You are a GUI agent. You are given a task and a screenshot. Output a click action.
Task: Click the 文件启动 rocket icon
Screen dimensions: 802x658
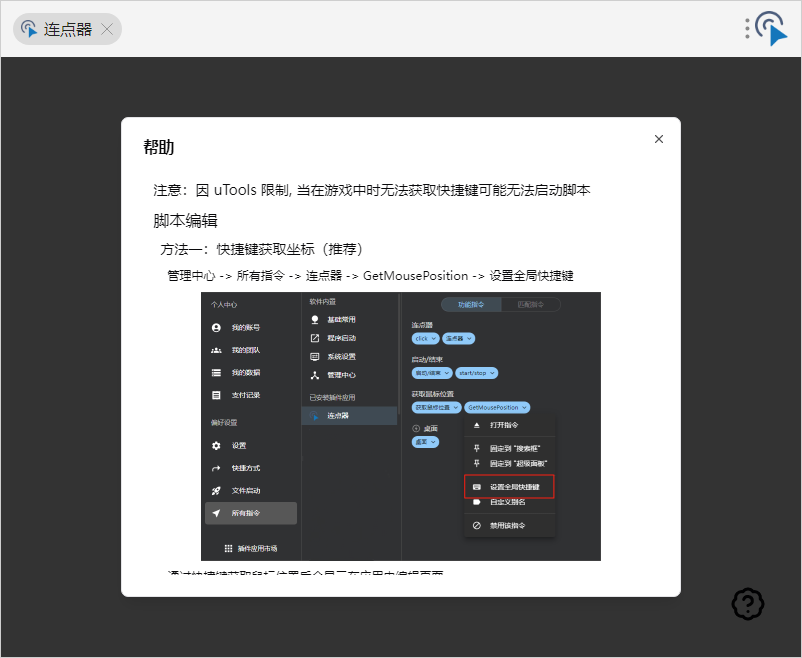click(x=216, y=491)
